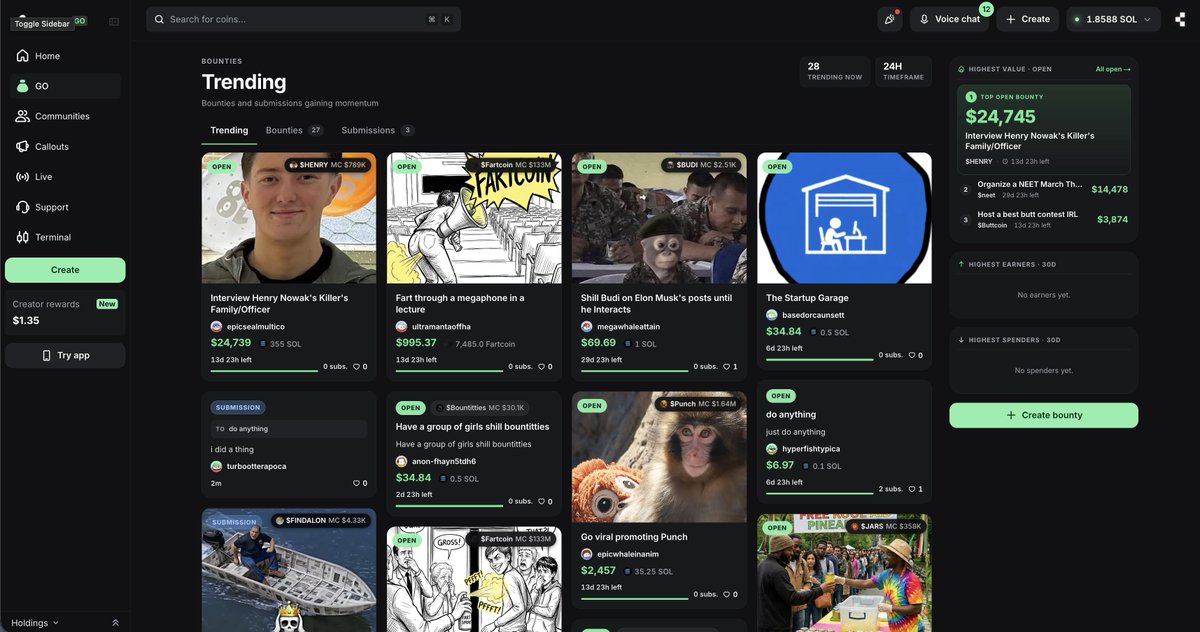1200x632 pixels.
Task: Like The Startup Garage bounty
Action: [915, 355]
